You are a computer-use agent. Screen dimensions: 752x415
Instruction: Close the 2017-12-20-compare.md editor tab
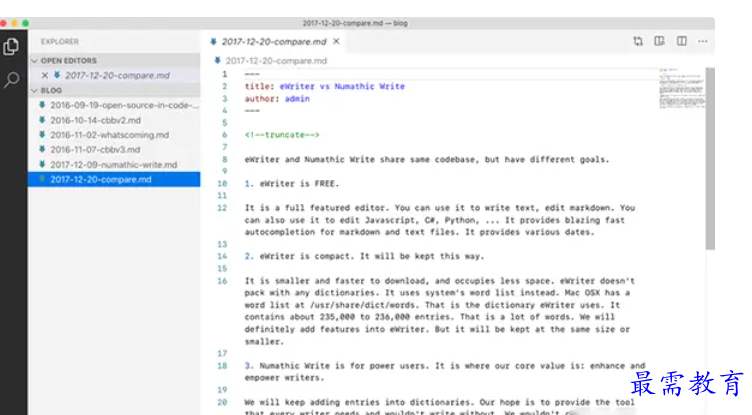[337, 42]
